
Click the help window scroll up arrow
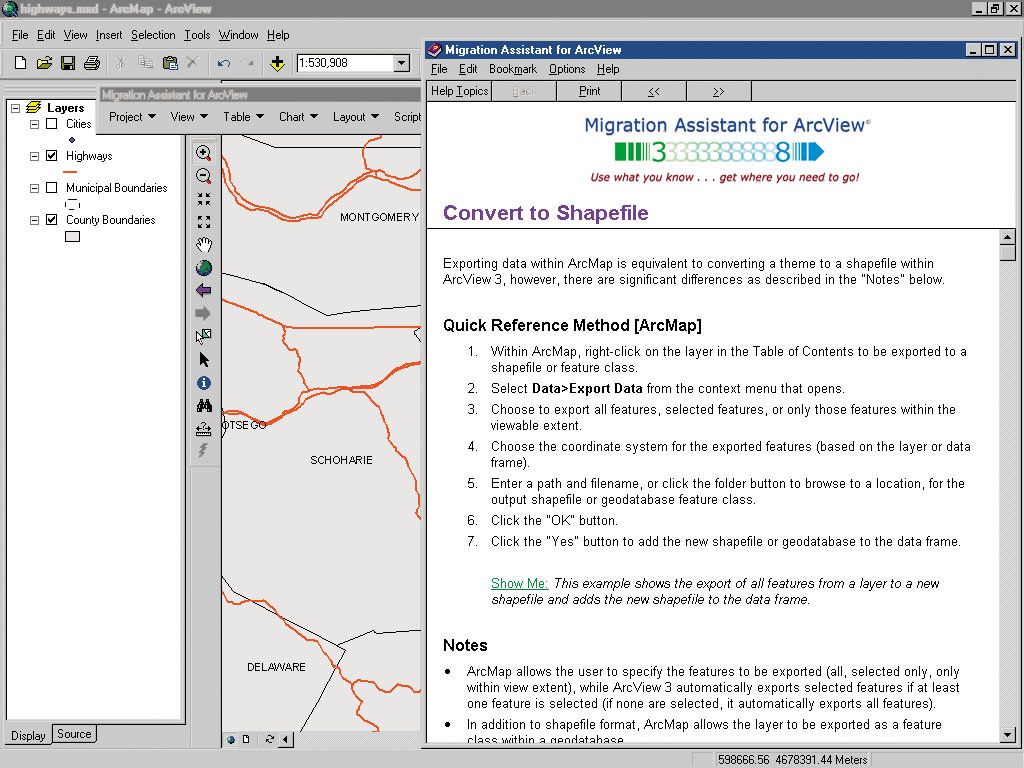pyautogui.click(x=1008, y=237)
